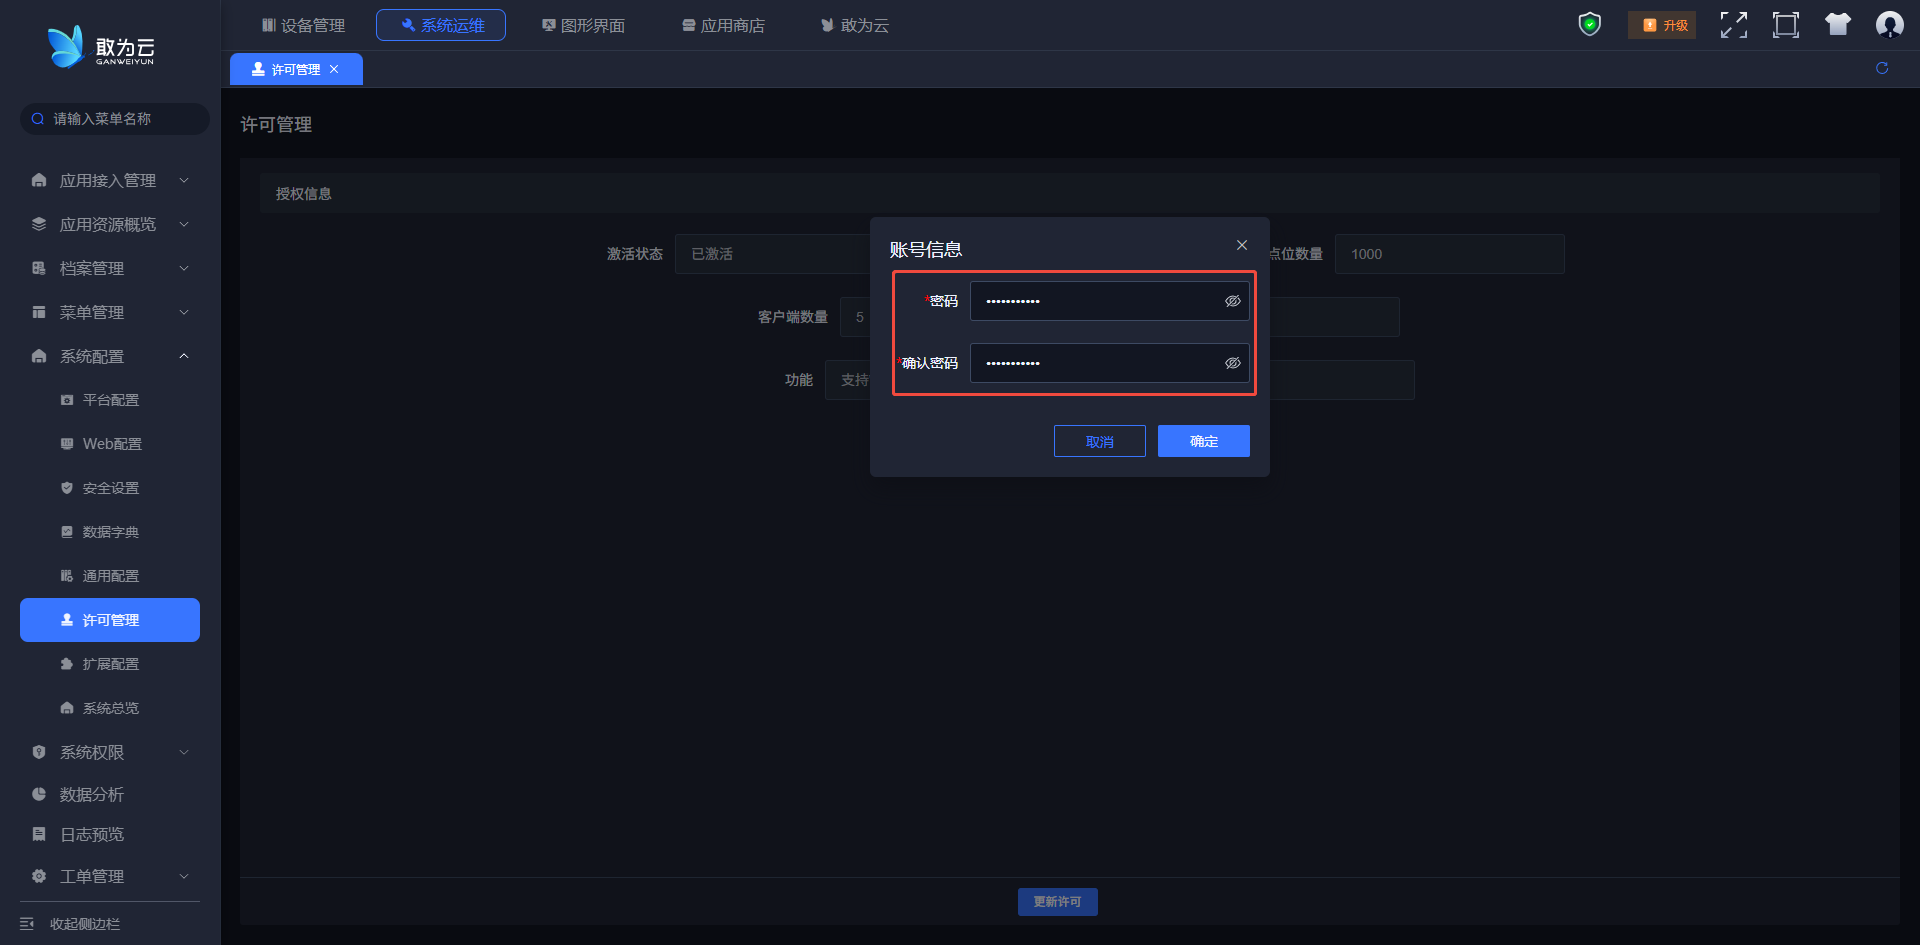Viewport: 1920px width, 945px height.
Task: Expand the 菜单管理 menu chevron
Action: tap(184, 313)
